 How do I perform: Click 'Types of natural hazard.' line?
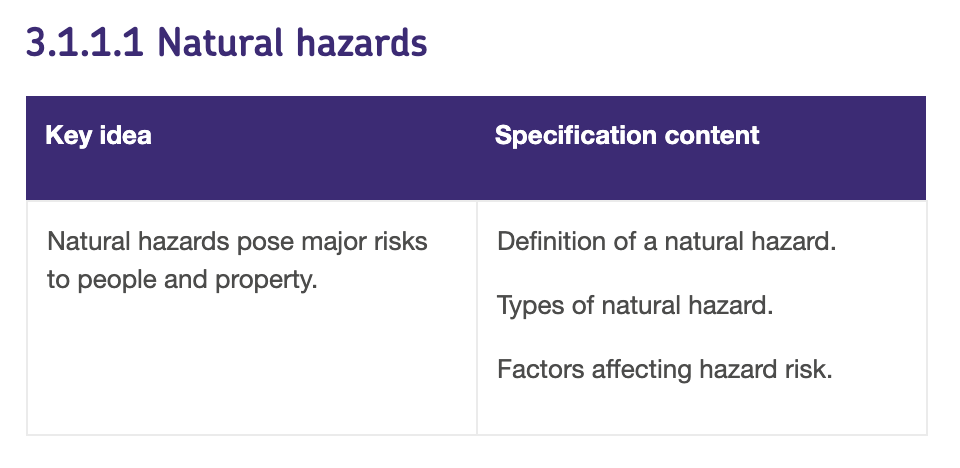point(635,305)
